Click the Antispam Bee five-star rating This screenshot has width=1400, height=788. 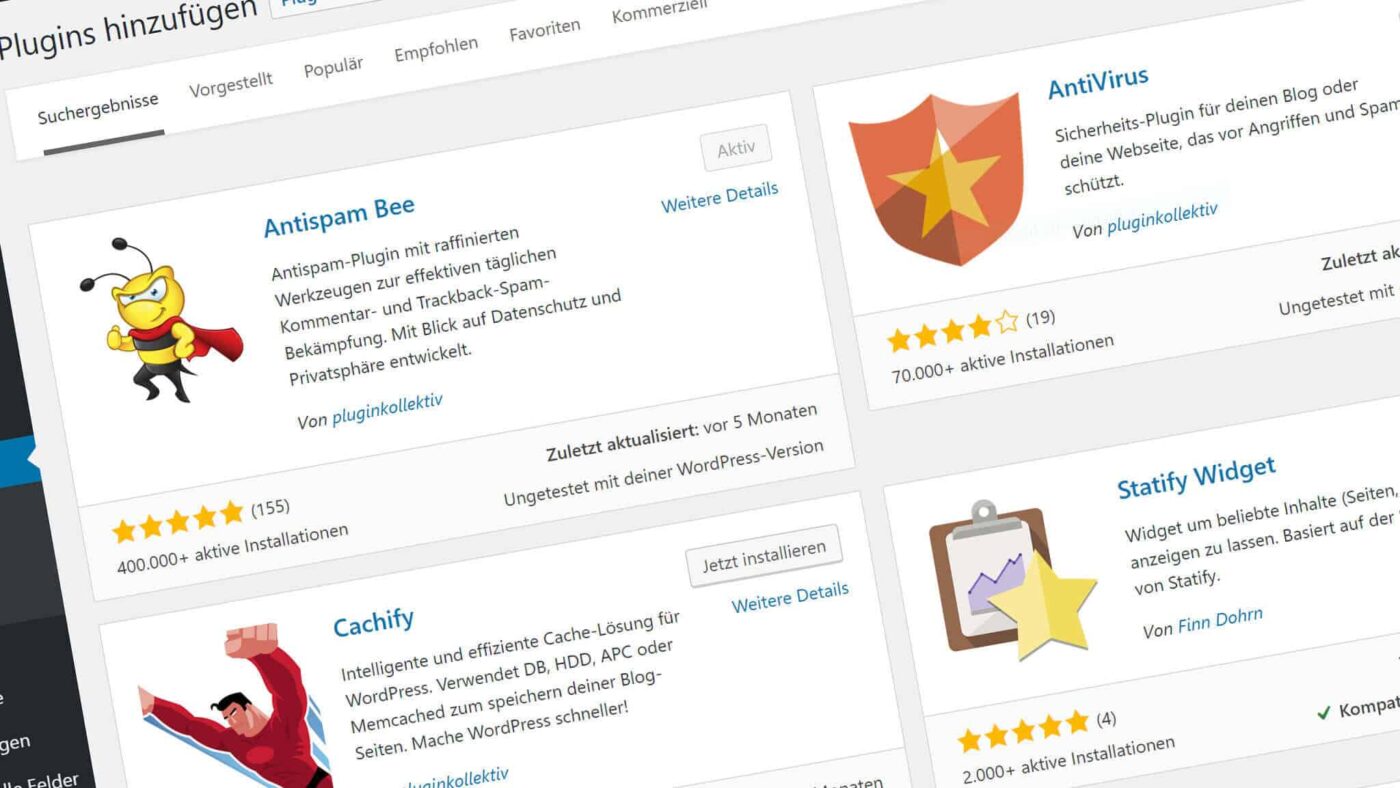[x=178, y=521]
